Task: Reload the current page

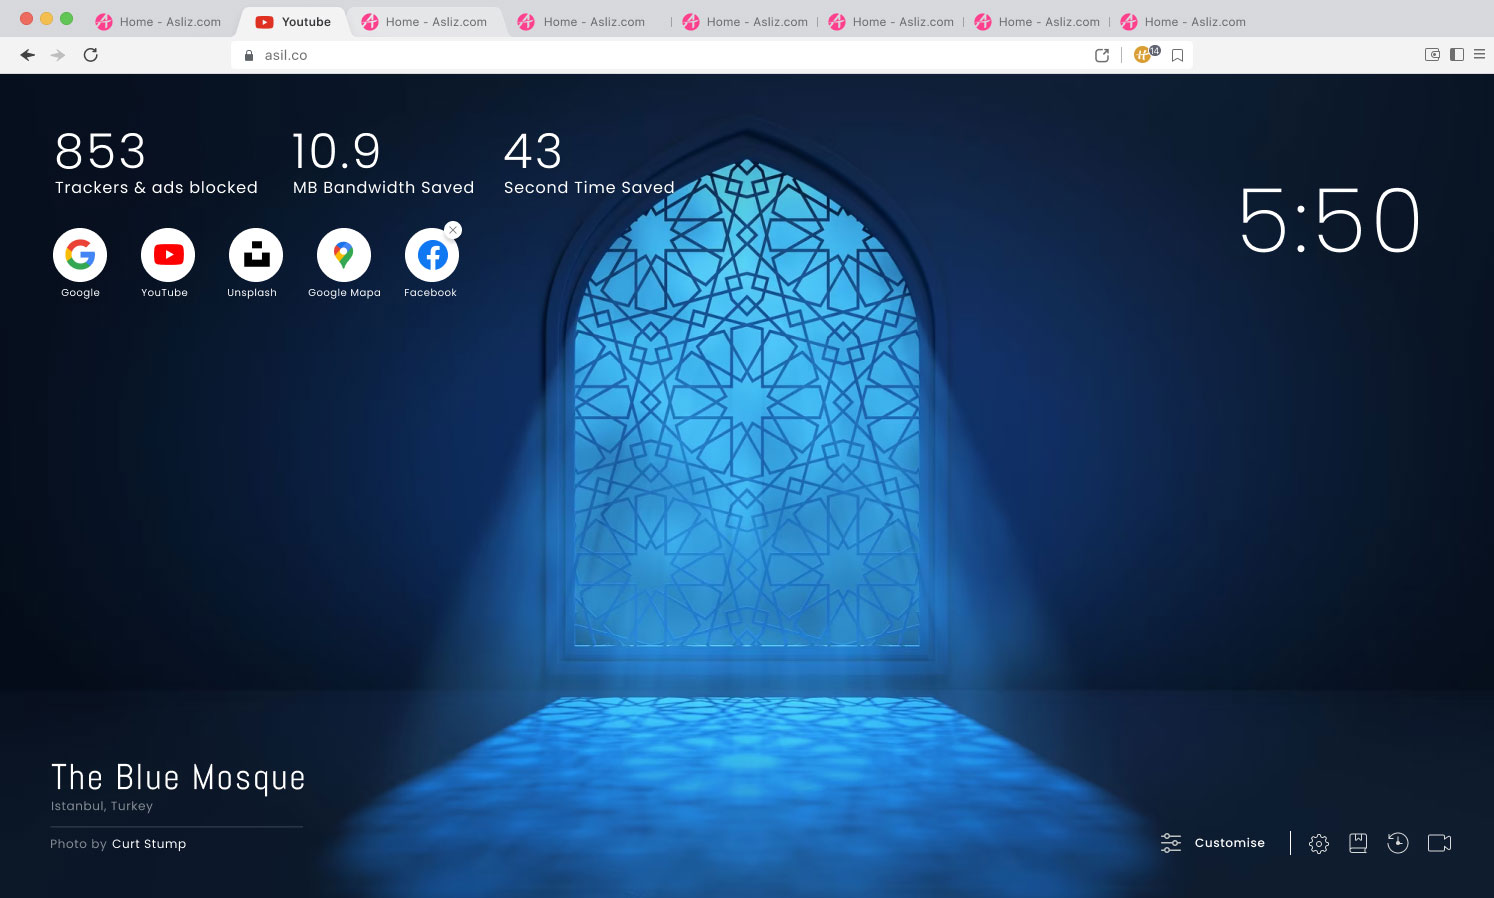Action: 91,55
